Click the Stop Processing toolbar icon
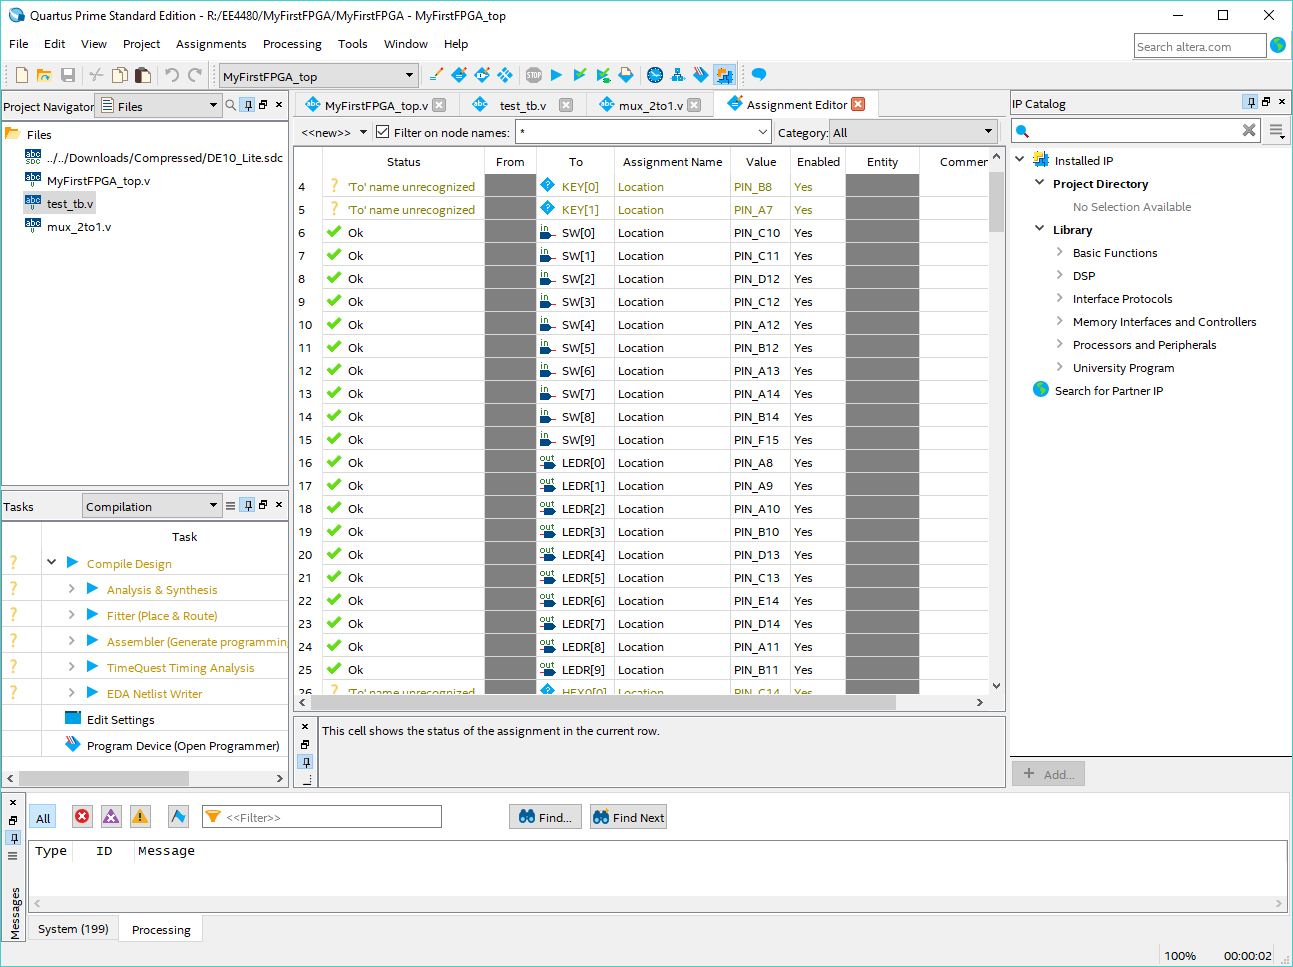The height and width of the screenshot is (967, 1293). [534, 75]
